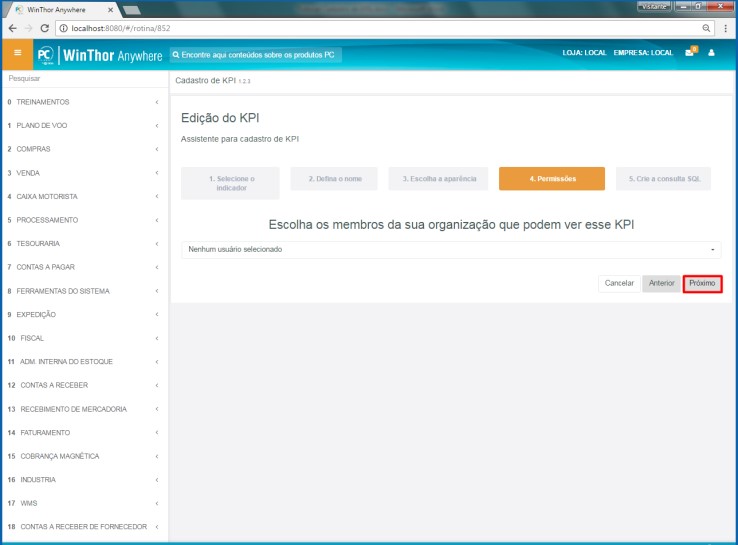
Task: Close the WinThor Anywhere browser tab
Action: point(110,9)
